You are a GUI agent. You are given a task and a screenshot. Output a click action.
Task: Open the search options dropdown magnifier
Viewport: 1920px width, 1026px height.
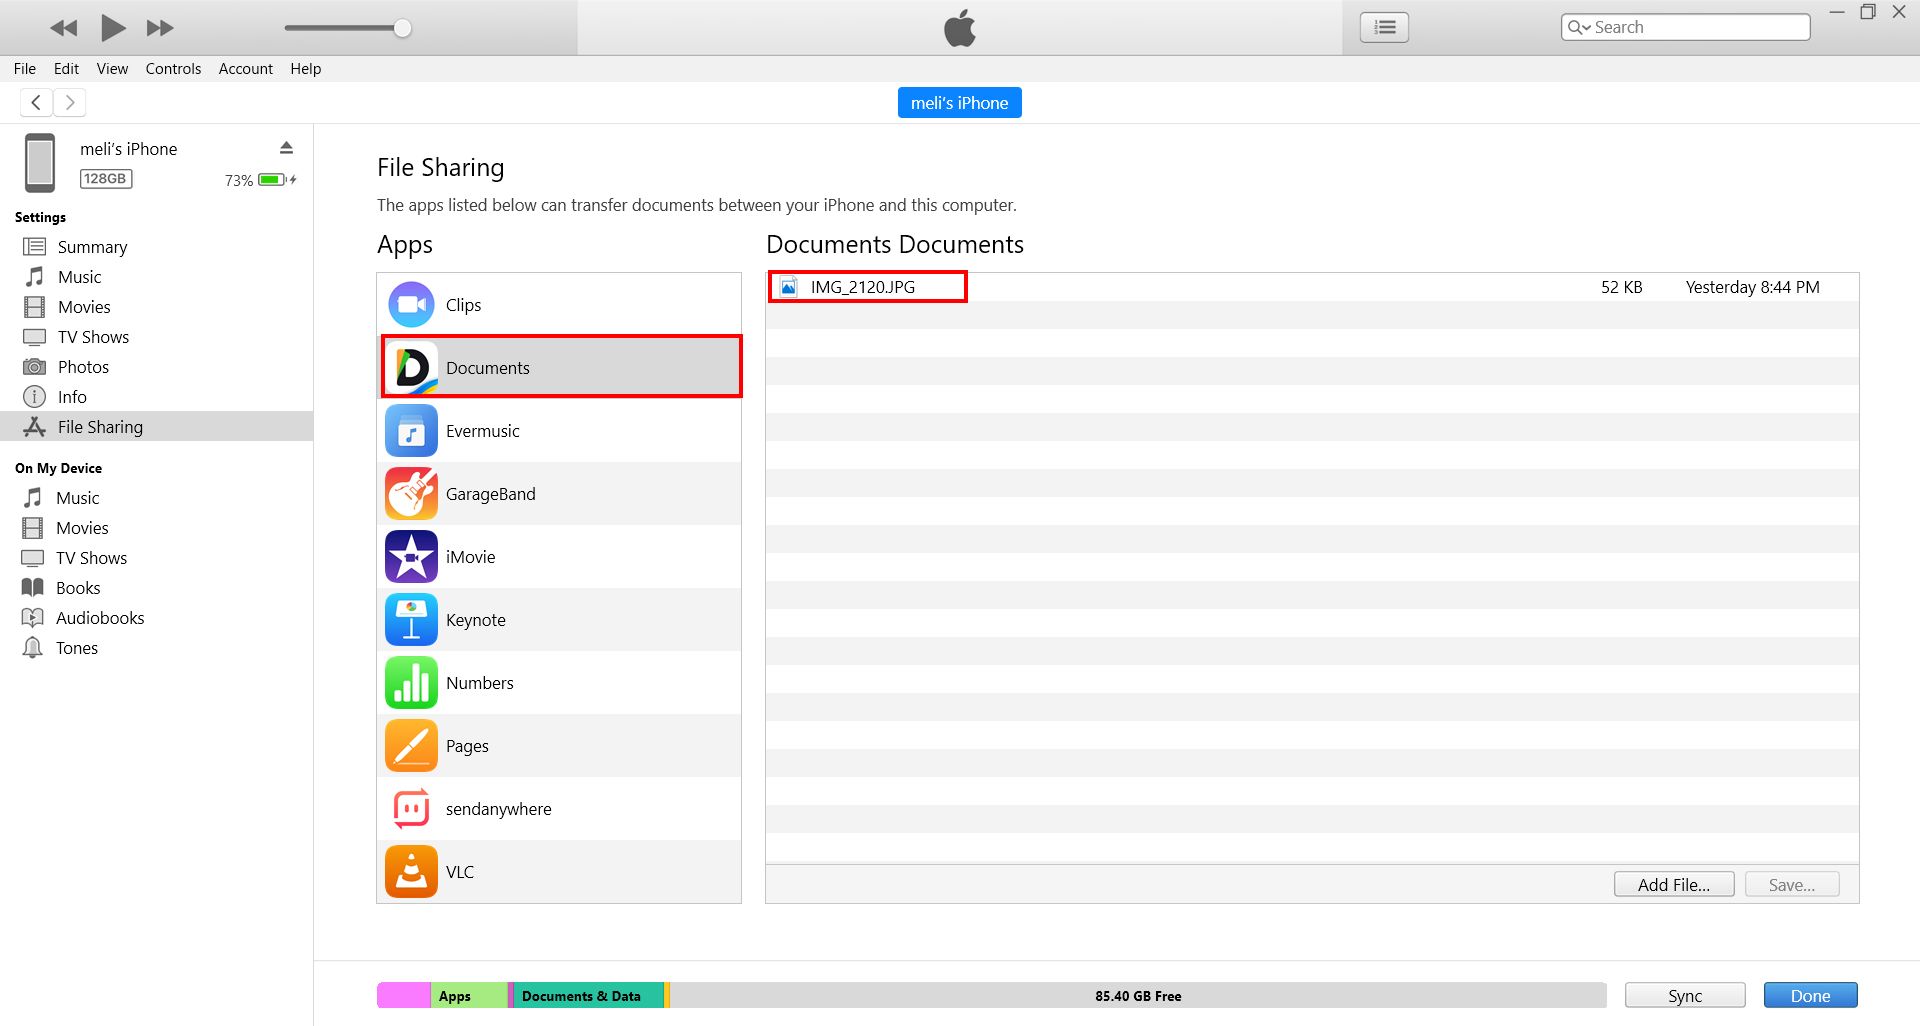1578,27
